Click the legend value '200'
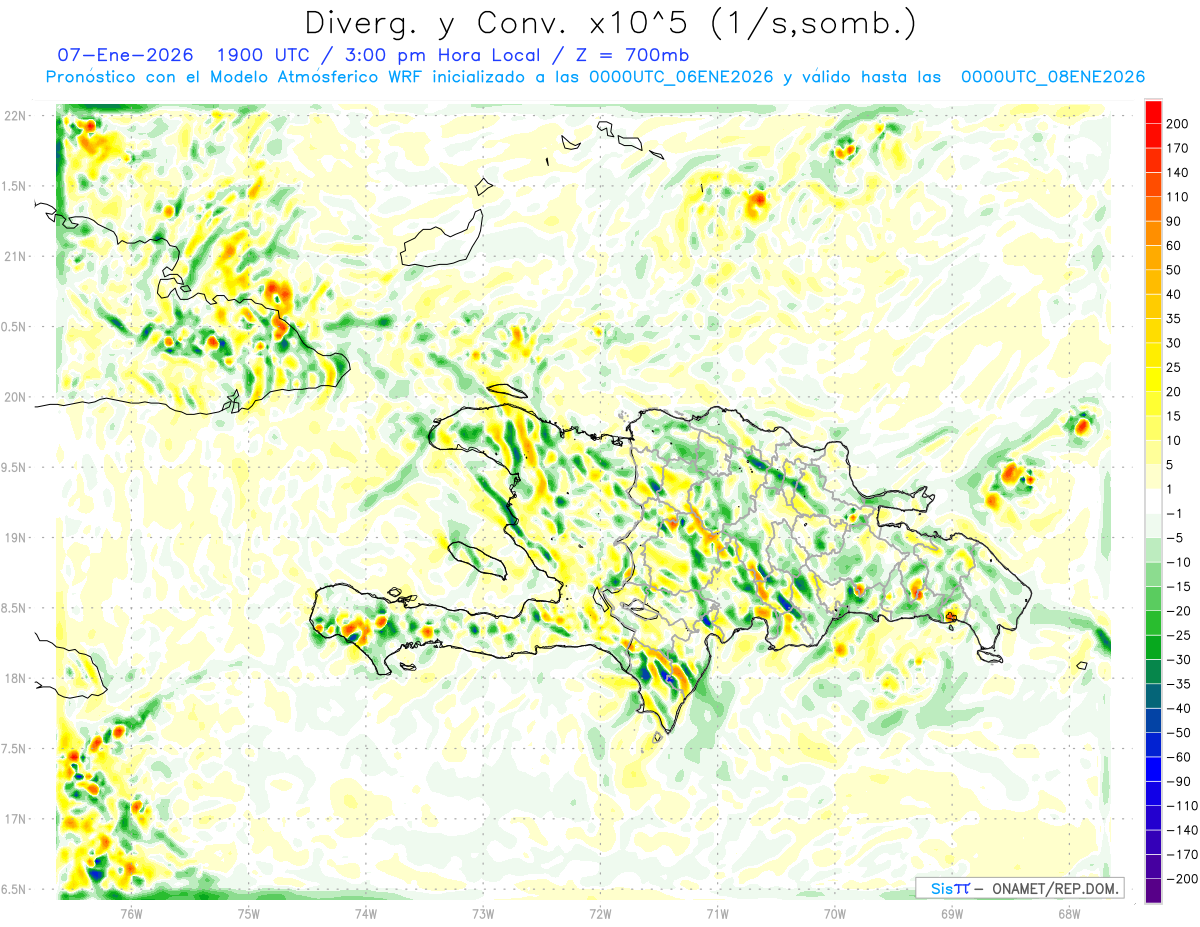The width and height of the screenshot is (1200, 927). (x=1177, y=124)
